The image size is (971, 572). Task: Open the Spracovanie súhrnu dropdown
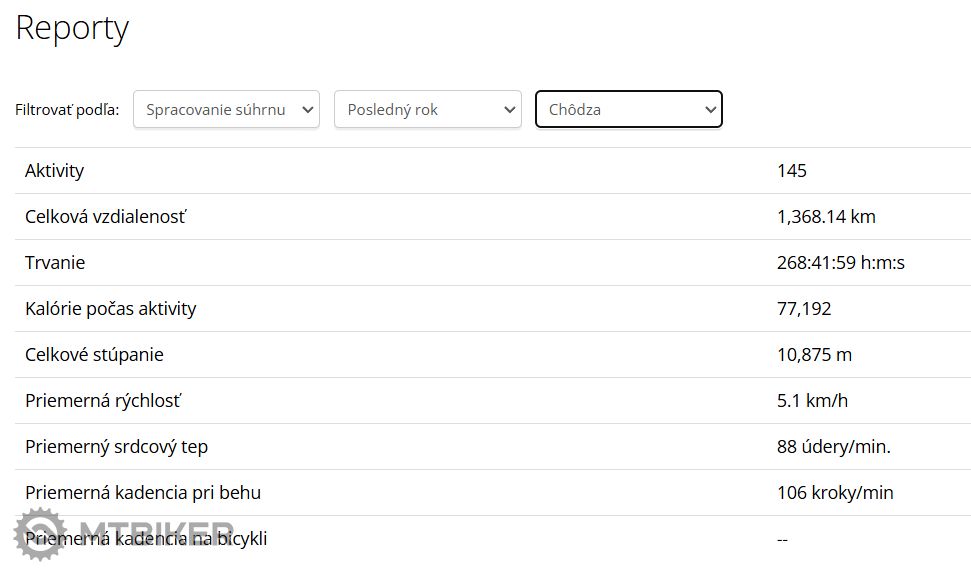coord(226,110)
